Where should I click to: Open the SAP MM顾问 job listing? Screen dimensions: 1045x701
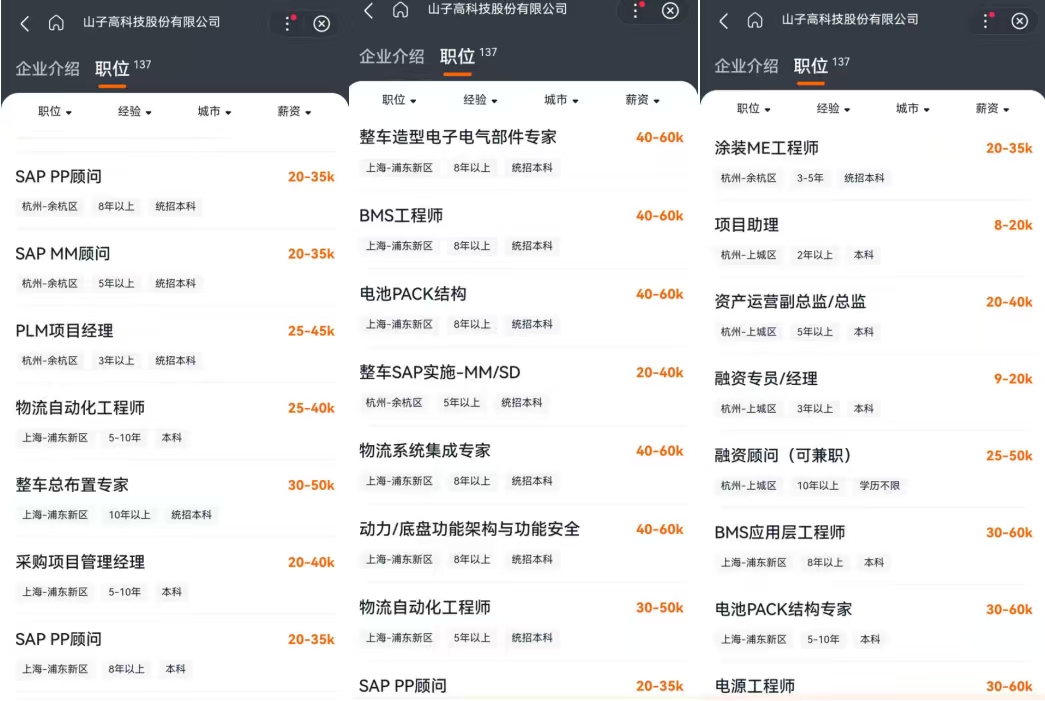point(175,268)
